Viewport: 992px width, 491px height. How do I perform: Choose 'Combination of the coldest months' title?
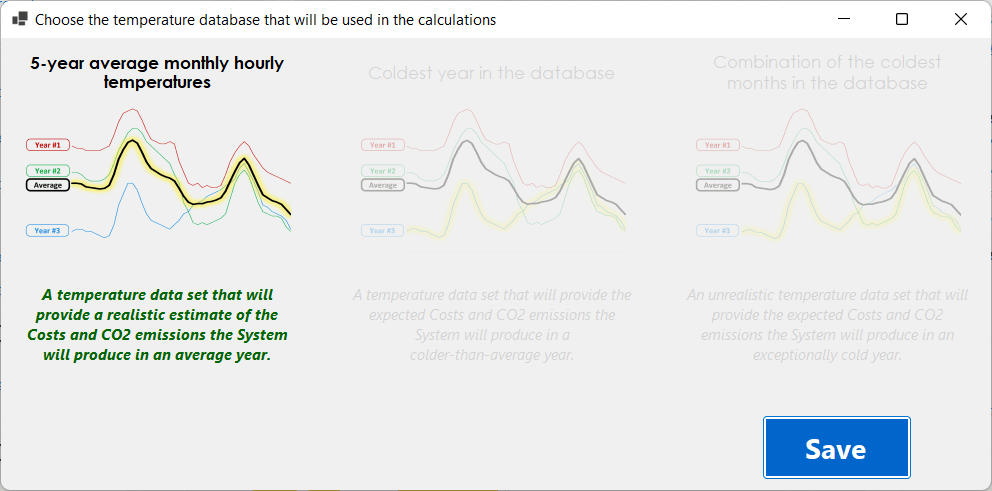tap(827, 73)
